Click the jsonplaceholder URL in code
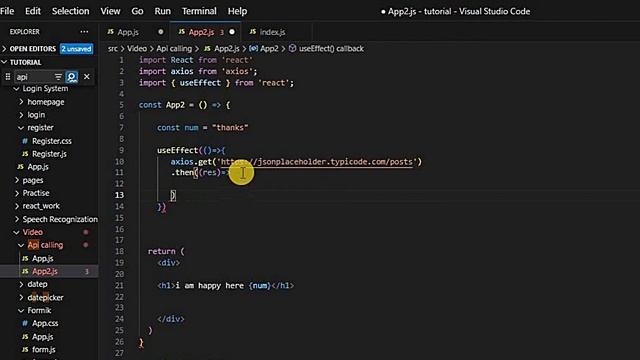This screenshot has height=360, width=640. [x=317, y=162]
